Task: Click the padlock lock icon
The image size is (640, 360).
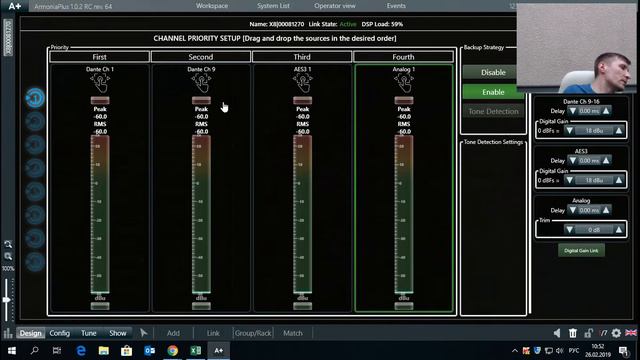Action: coord(588,333)
